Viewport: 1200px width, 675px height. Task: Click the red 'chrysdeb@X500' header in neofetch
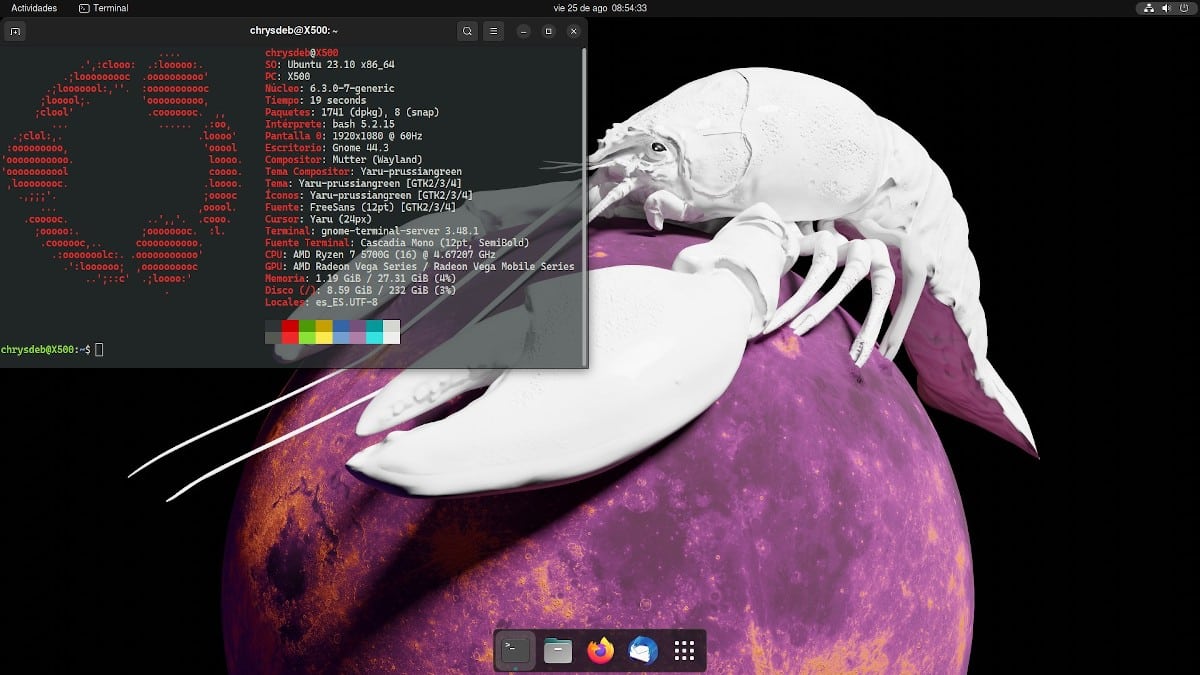[x=302, y=52]
